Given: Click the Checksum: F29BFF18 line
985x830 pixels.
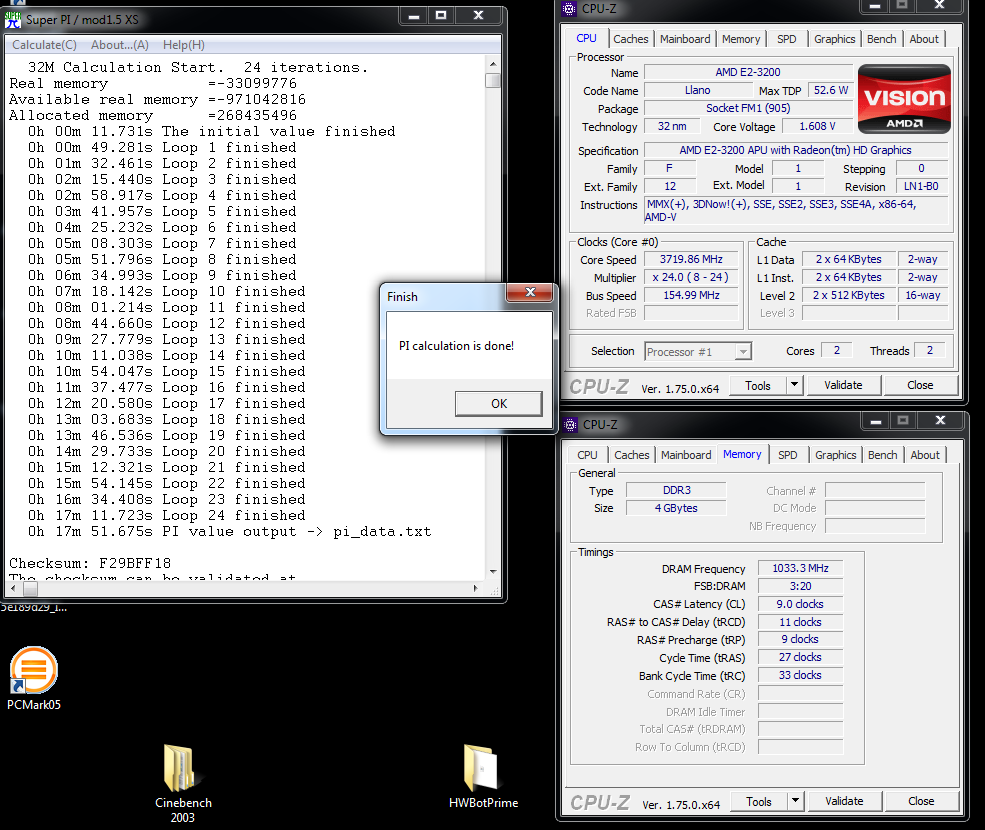Looking at the screenshot, I should pos(90,563).
